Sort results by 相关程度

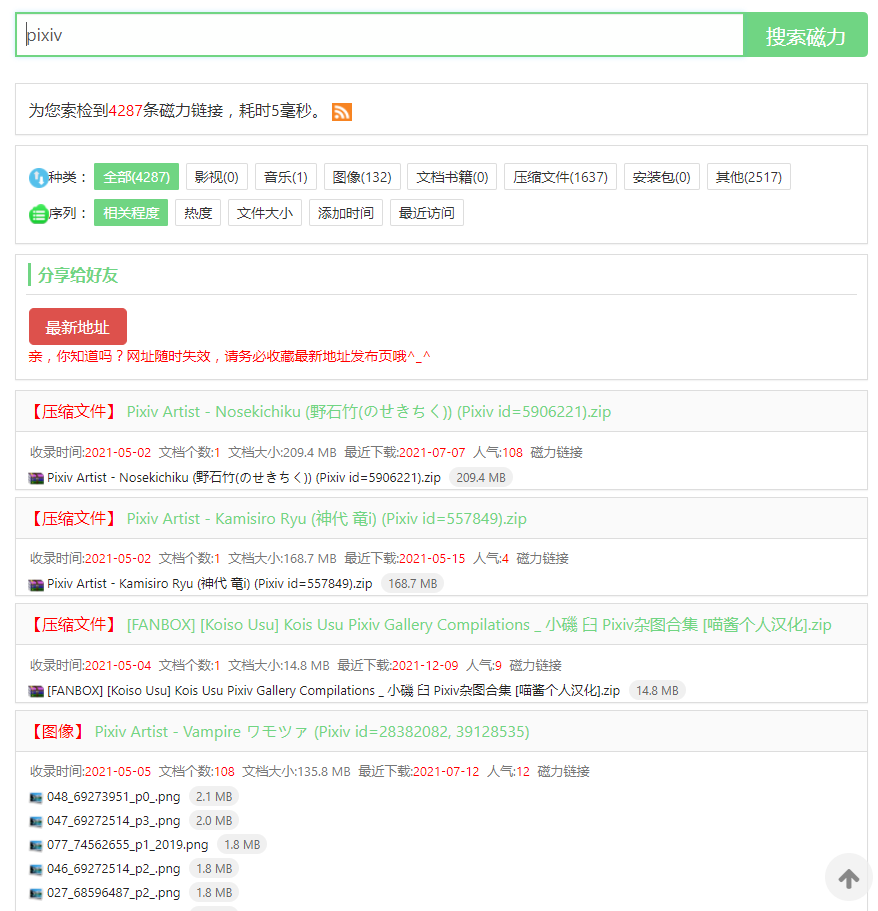(x=131, y=213)
